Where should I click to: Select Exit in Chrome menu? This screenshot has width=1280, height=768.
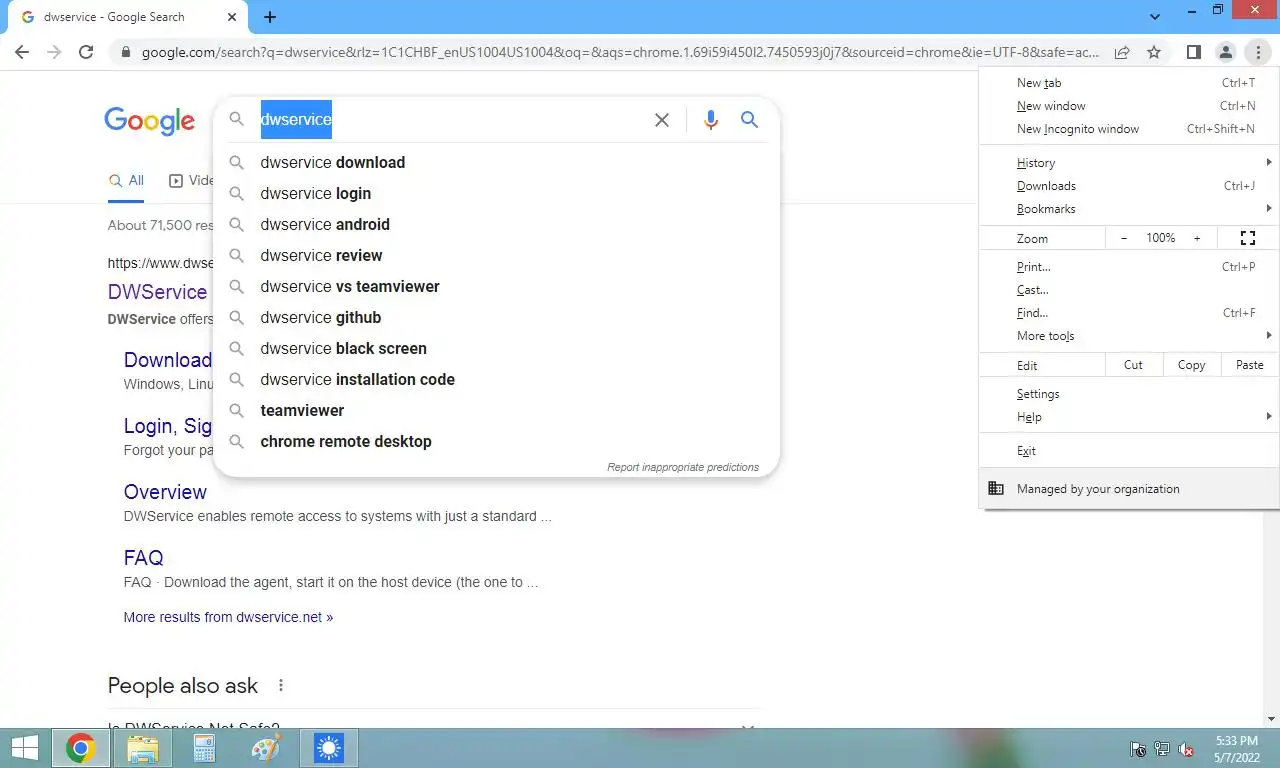tap(1129, 451)
